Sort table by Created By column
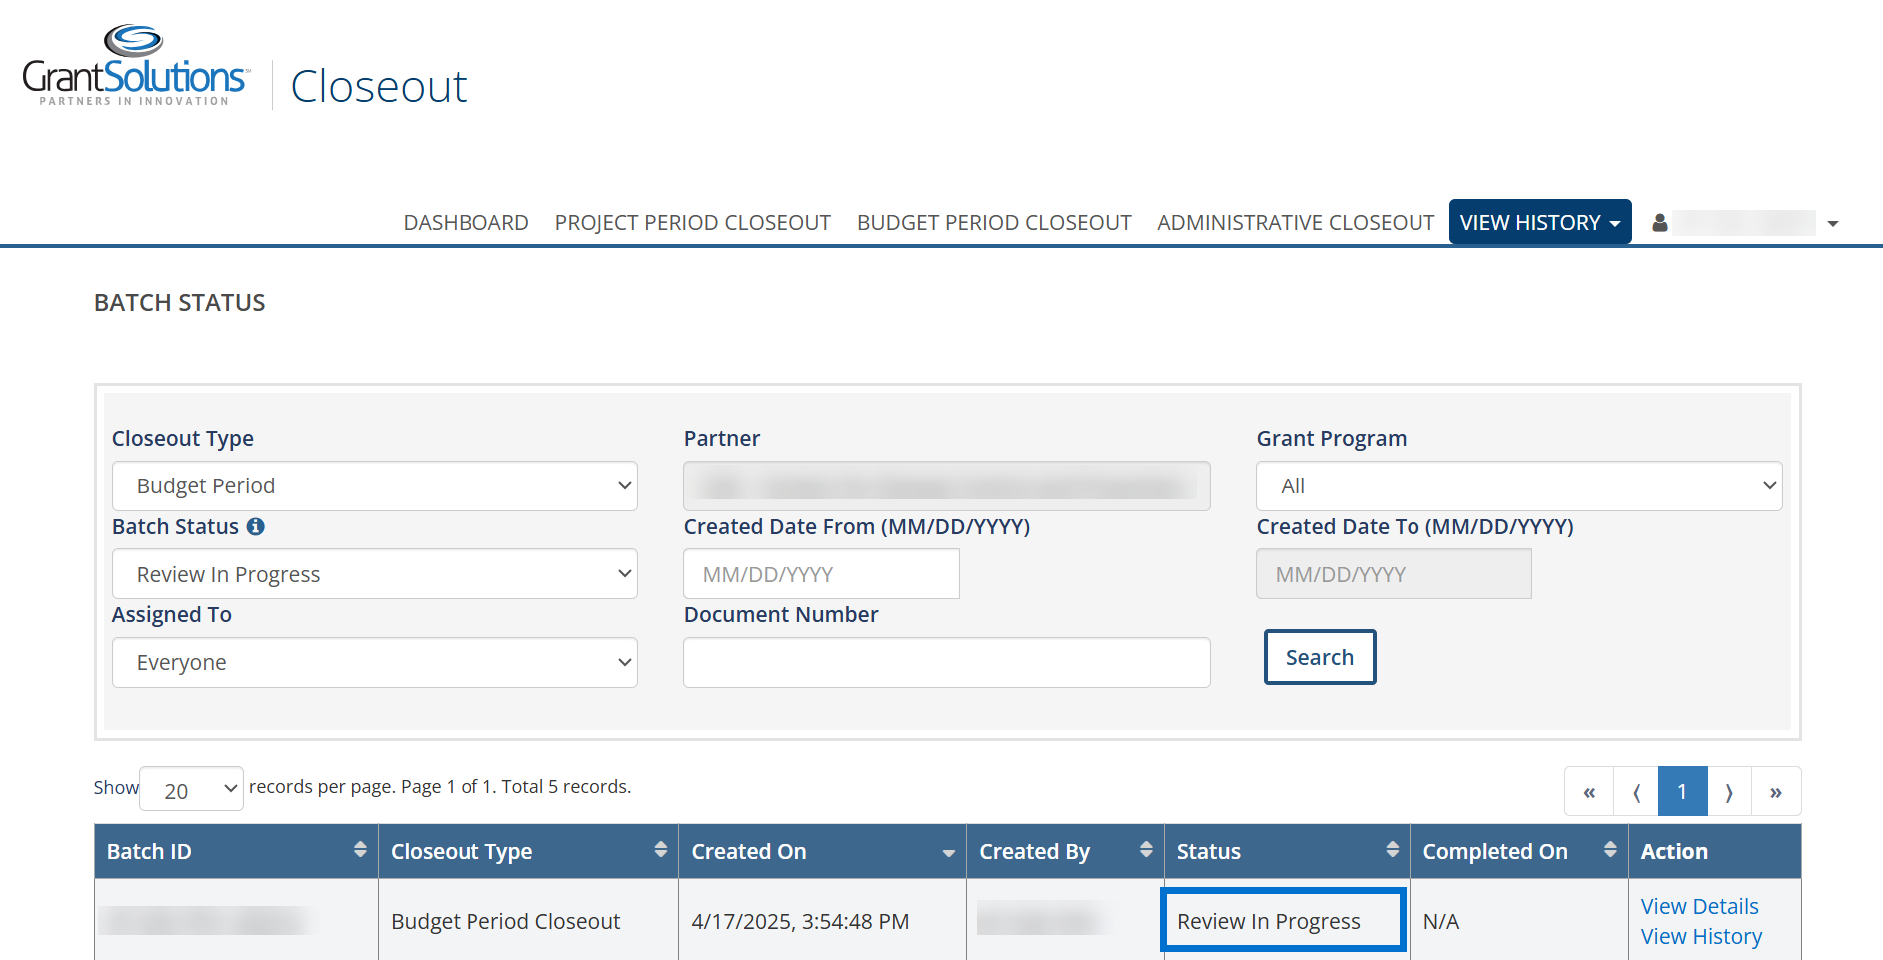The height and width of the screenshot is (960, 1883). pyautogui.click(x=1146, y=850)
